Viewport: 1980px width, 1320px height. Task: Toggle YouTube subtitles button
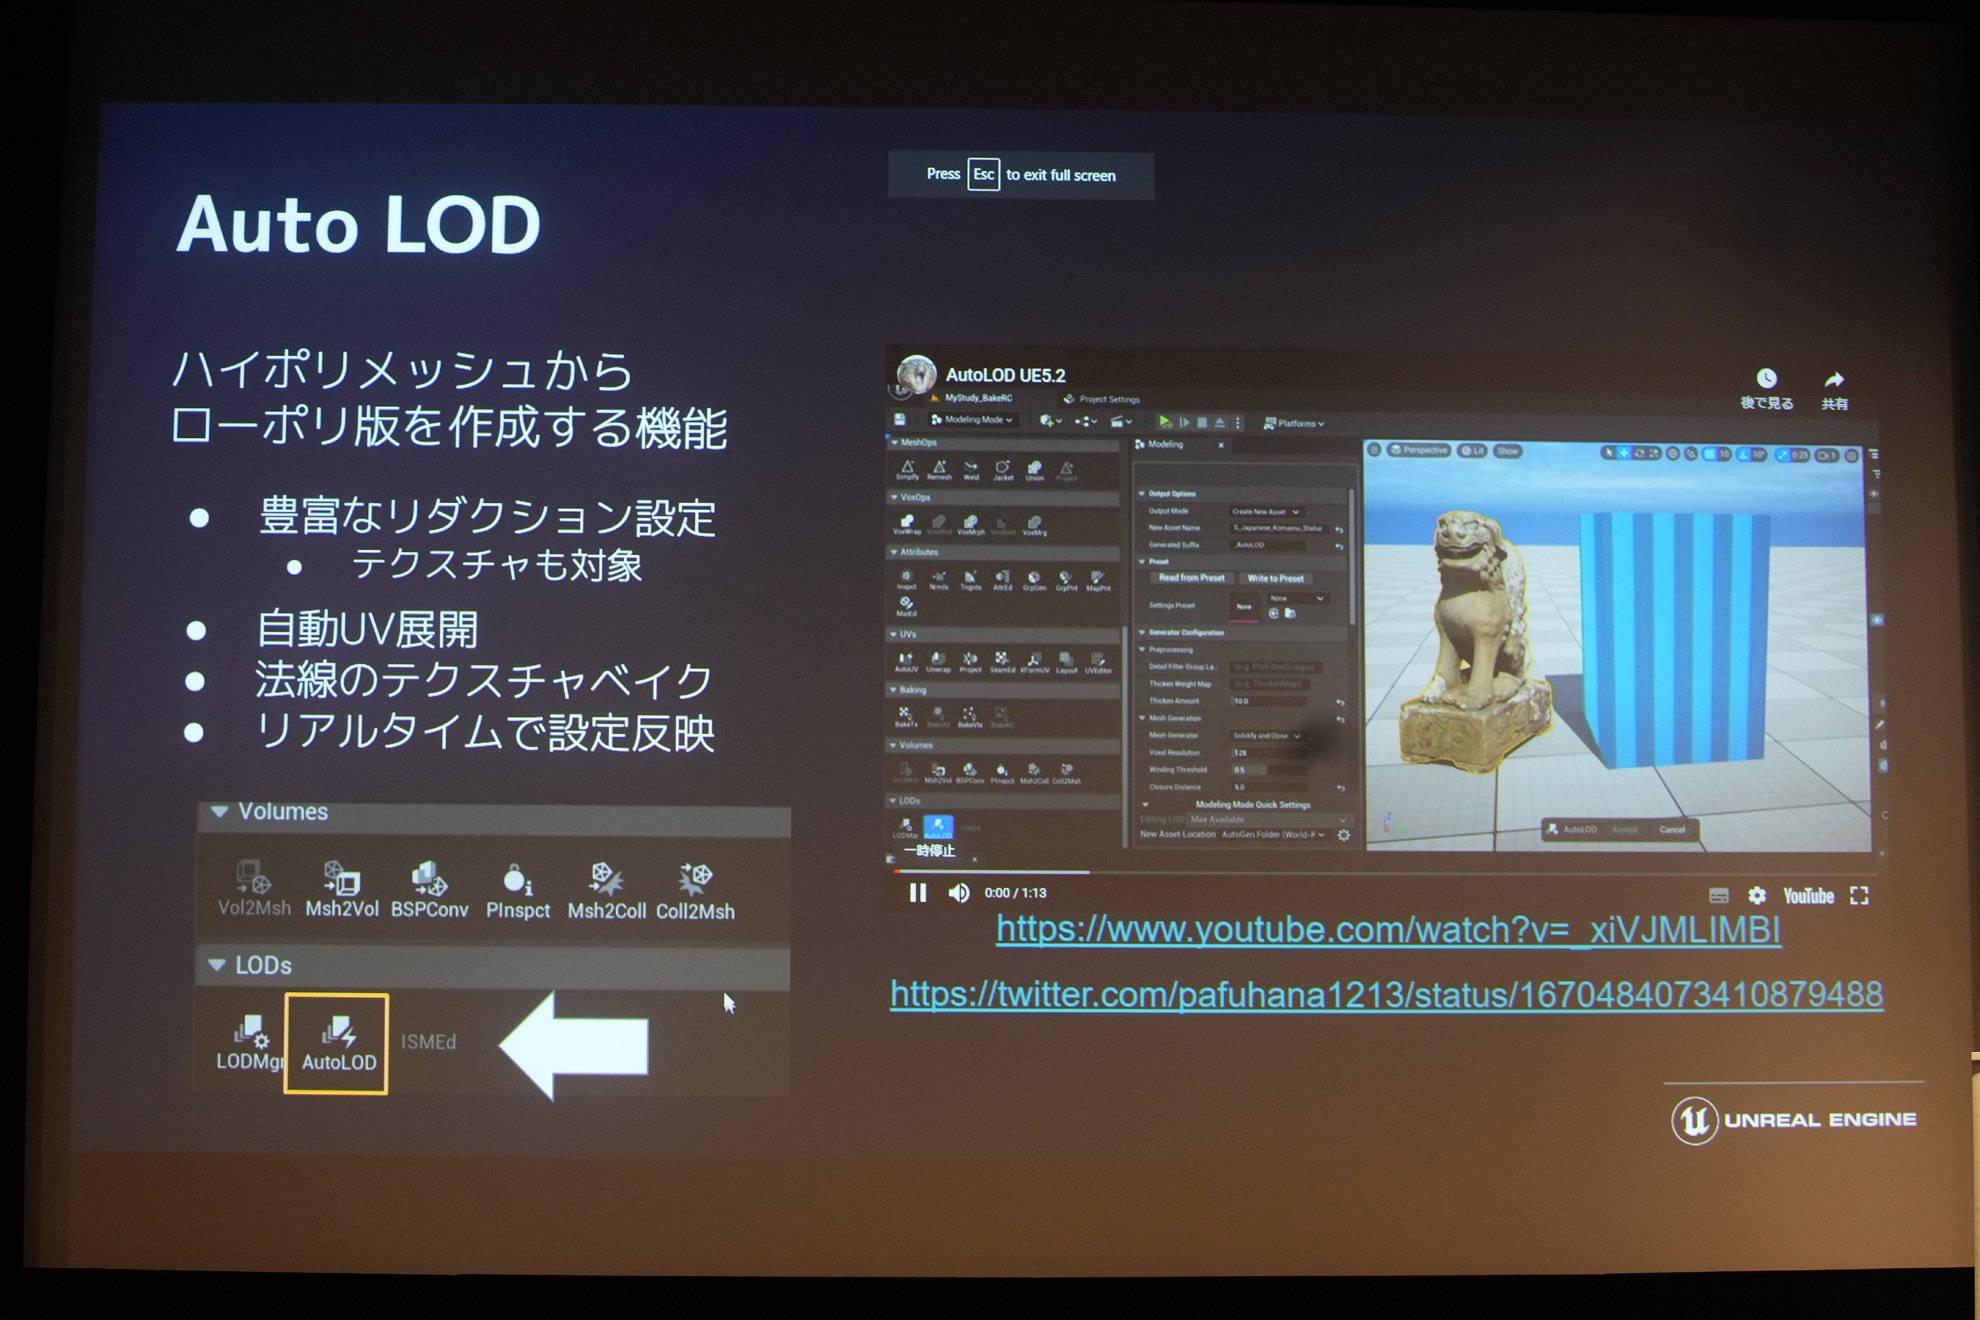point(1718,896)
